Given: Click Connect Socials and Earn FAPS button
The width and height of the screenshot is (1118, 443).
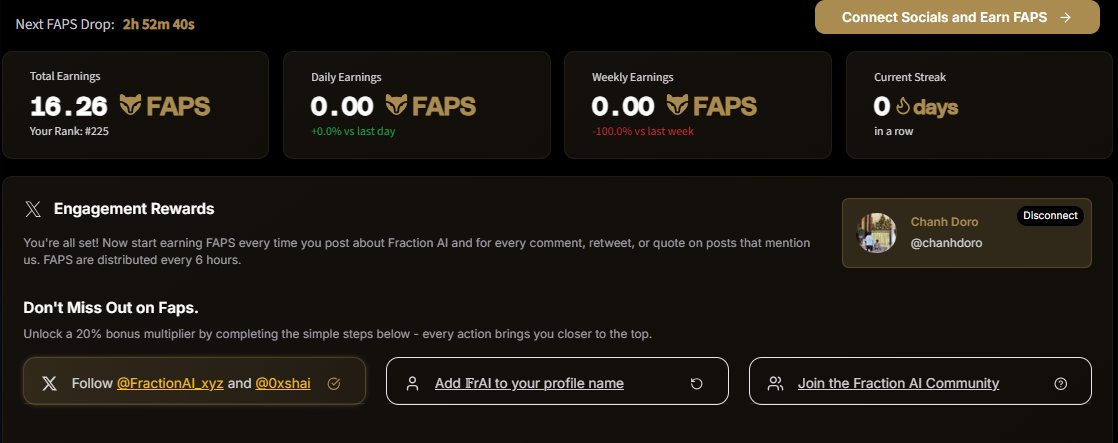Looking at the screenshot, I should click(x=957, y=17).
